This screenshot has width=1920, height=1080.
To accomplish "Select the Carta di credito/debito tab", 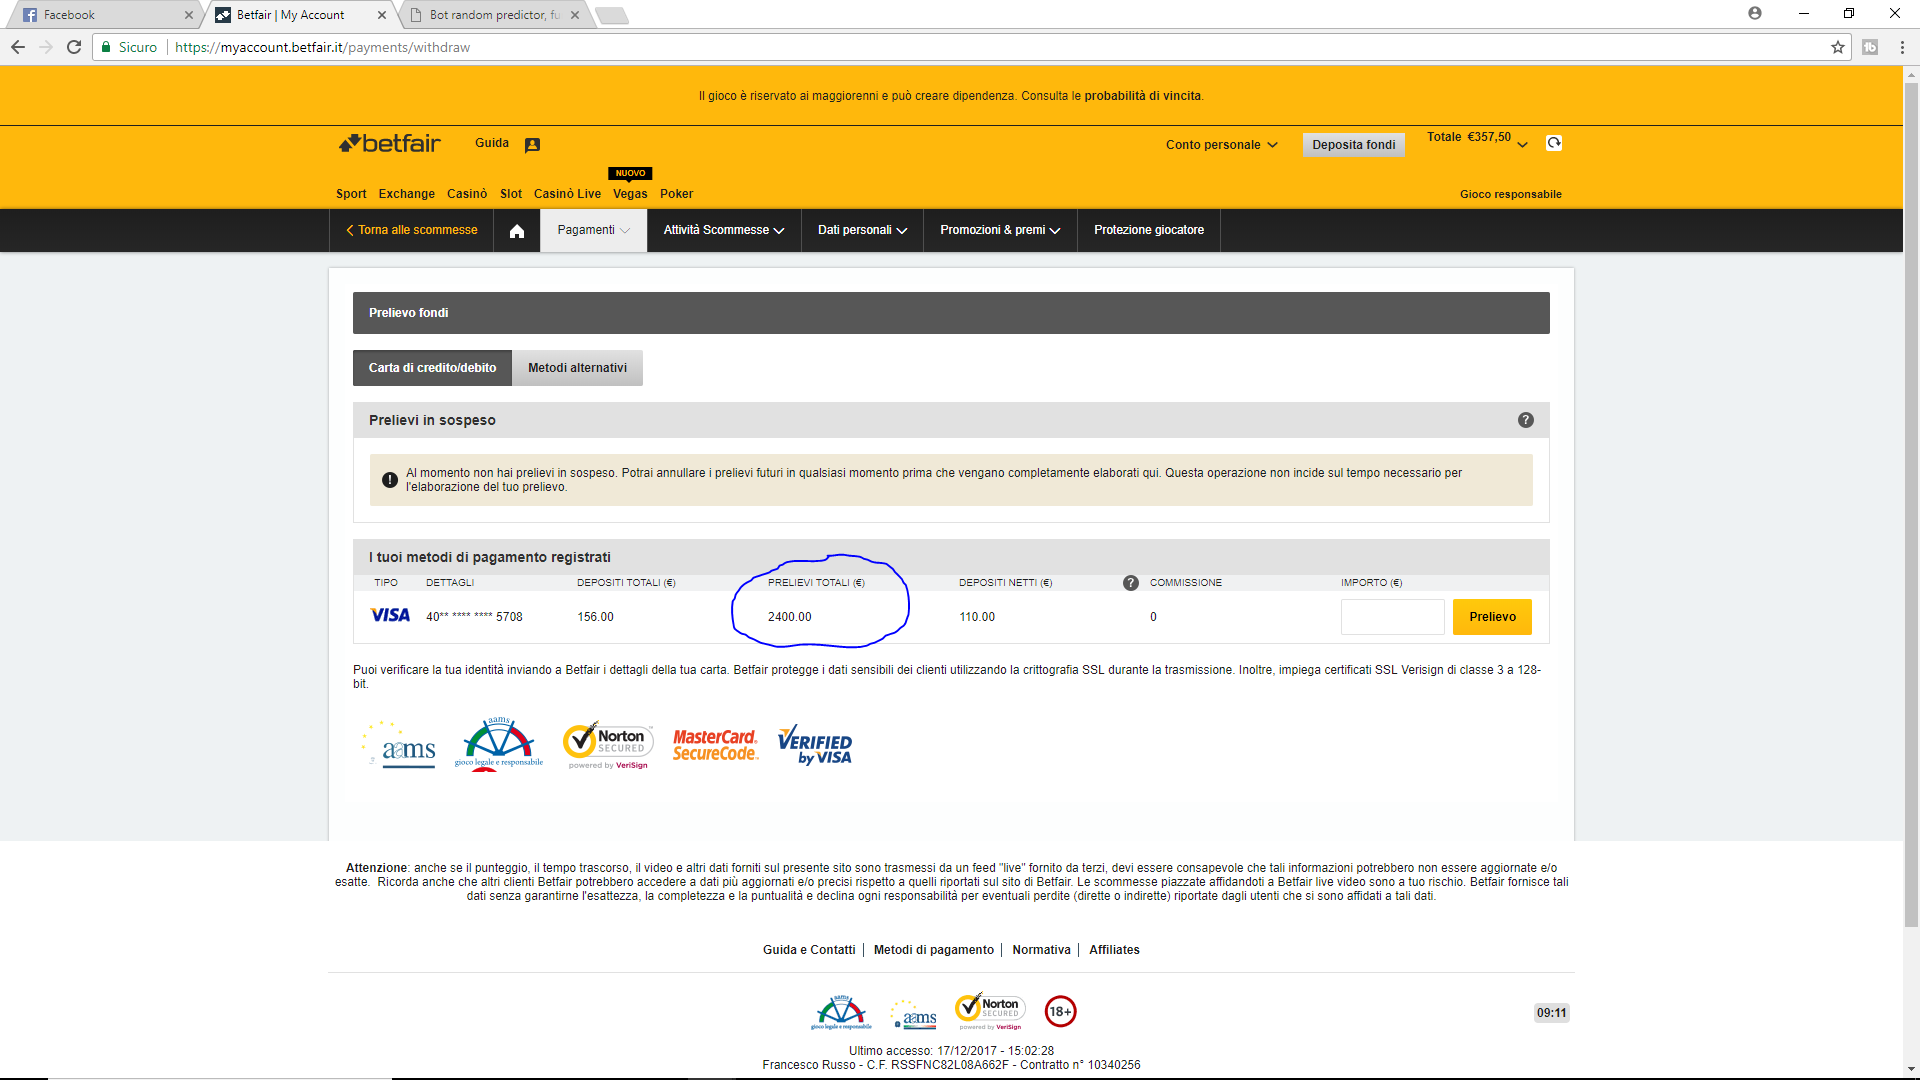I will pyautogui.click(x=432, y=368).
